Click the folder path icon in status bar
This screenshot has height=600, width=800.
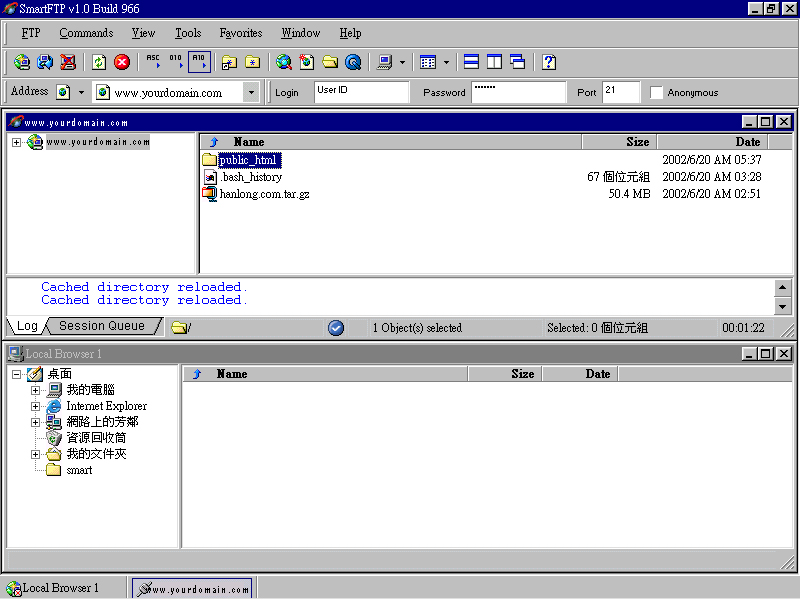[179, 328]
